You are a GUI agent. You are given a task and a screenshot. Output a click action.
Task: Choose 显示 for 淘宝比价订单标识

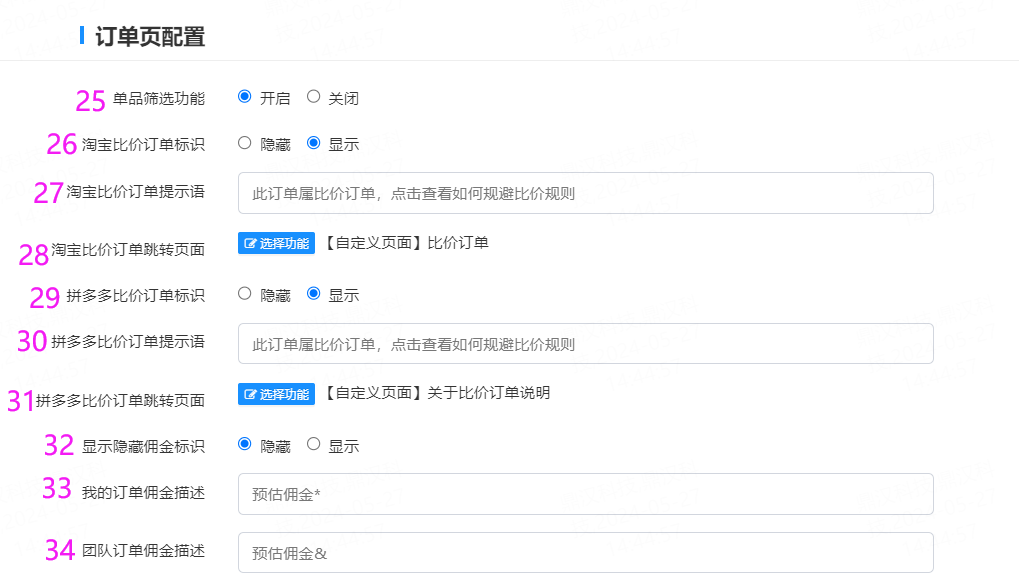coord(313,143)
